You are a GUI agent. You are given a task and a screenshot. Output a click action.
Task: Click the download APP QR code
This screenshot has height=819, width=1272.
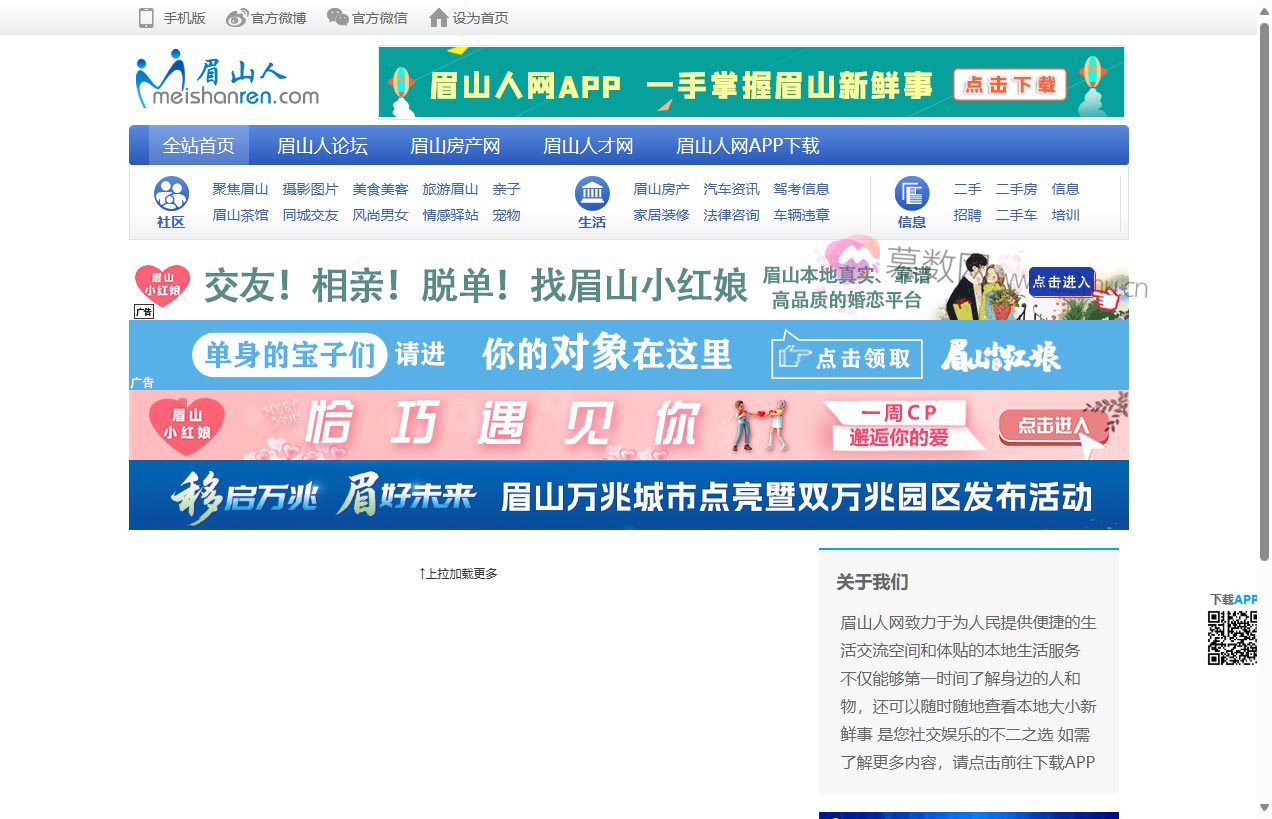(1231, 638)
